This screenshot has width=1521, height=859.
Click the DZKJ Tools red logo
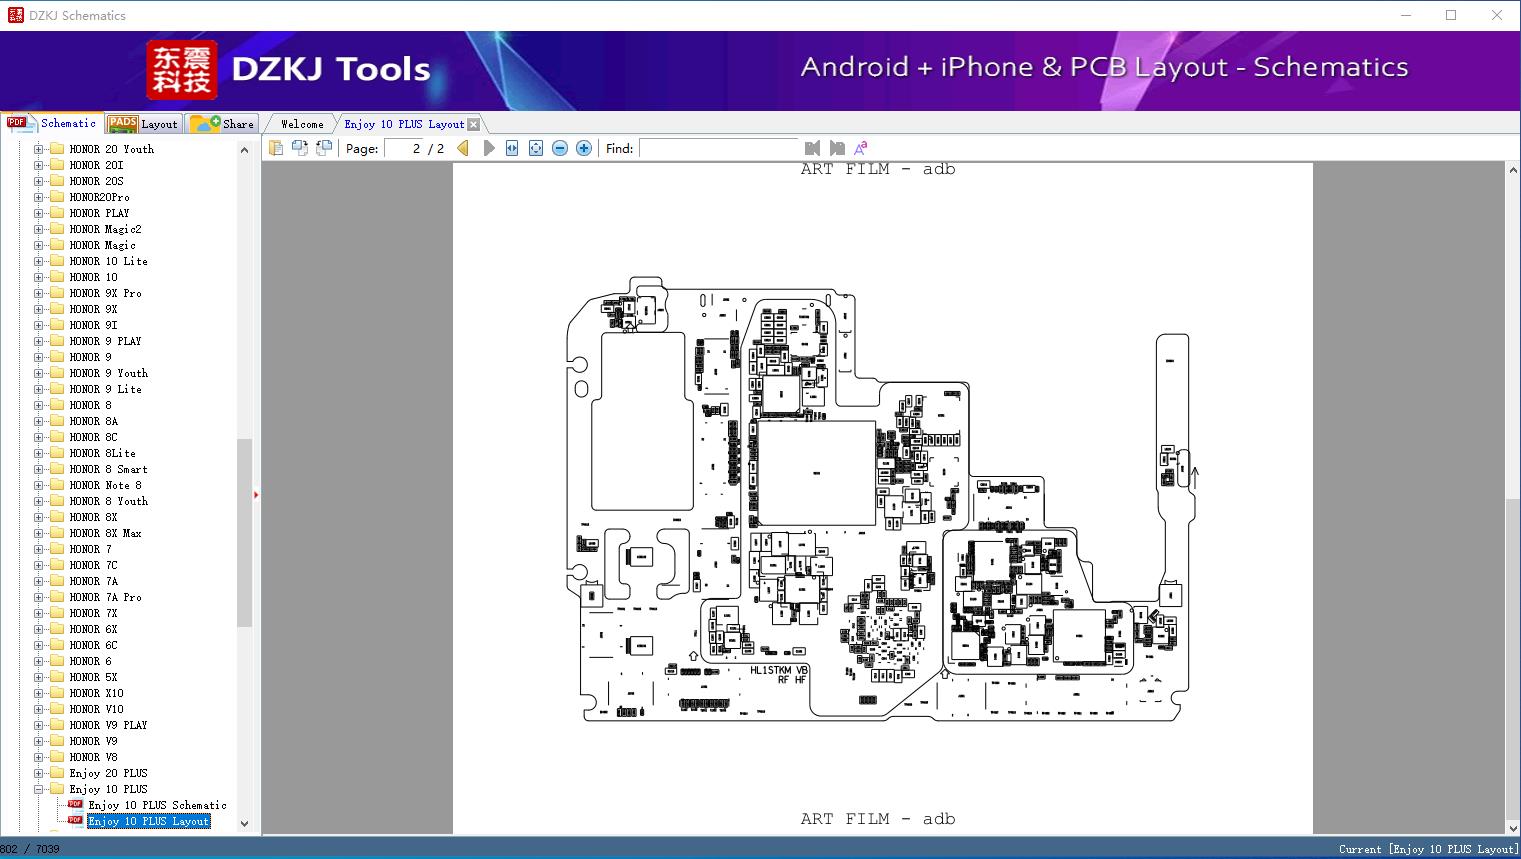[182, 70]
